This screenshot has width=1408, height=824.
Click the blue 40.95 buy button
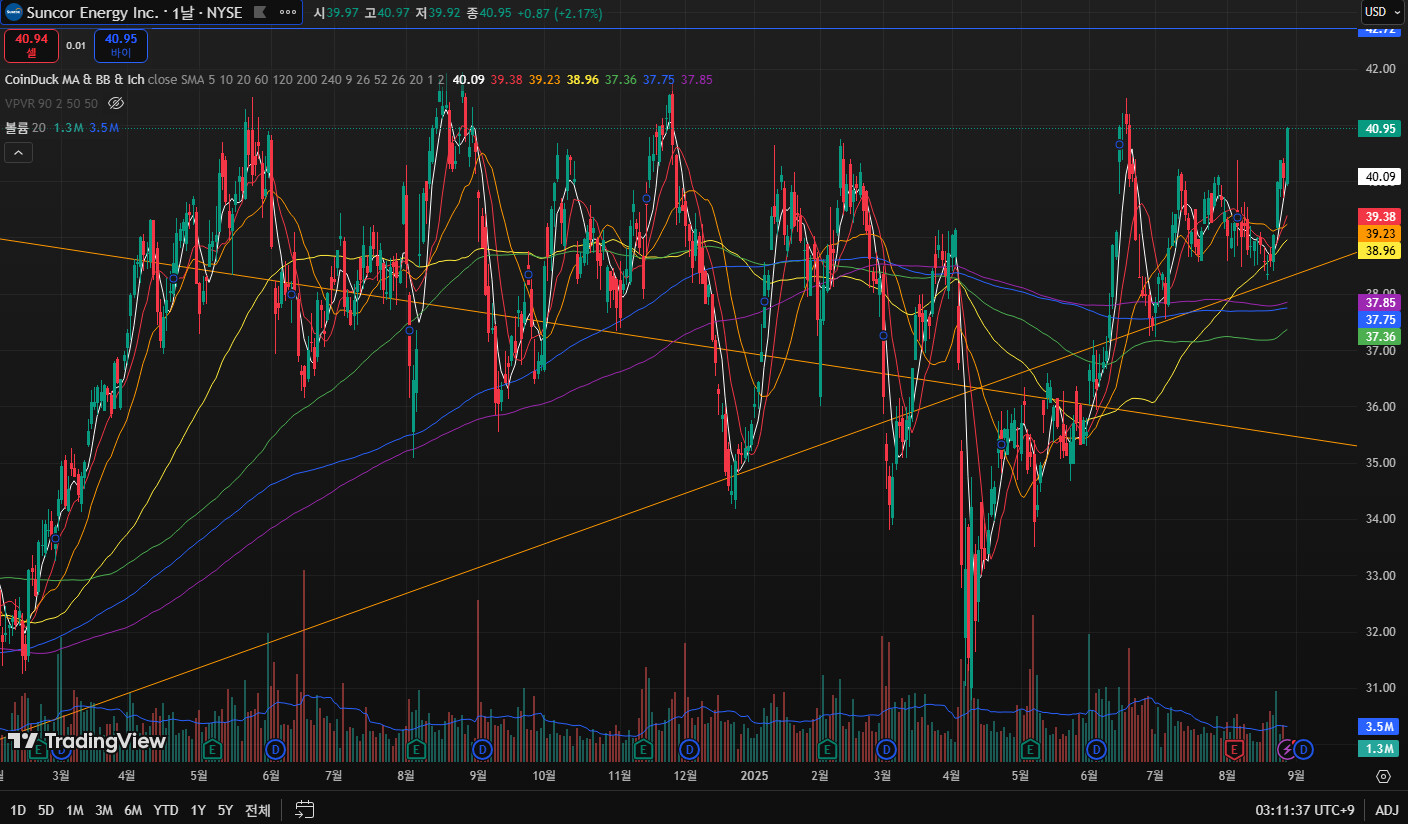coord(120,45)
